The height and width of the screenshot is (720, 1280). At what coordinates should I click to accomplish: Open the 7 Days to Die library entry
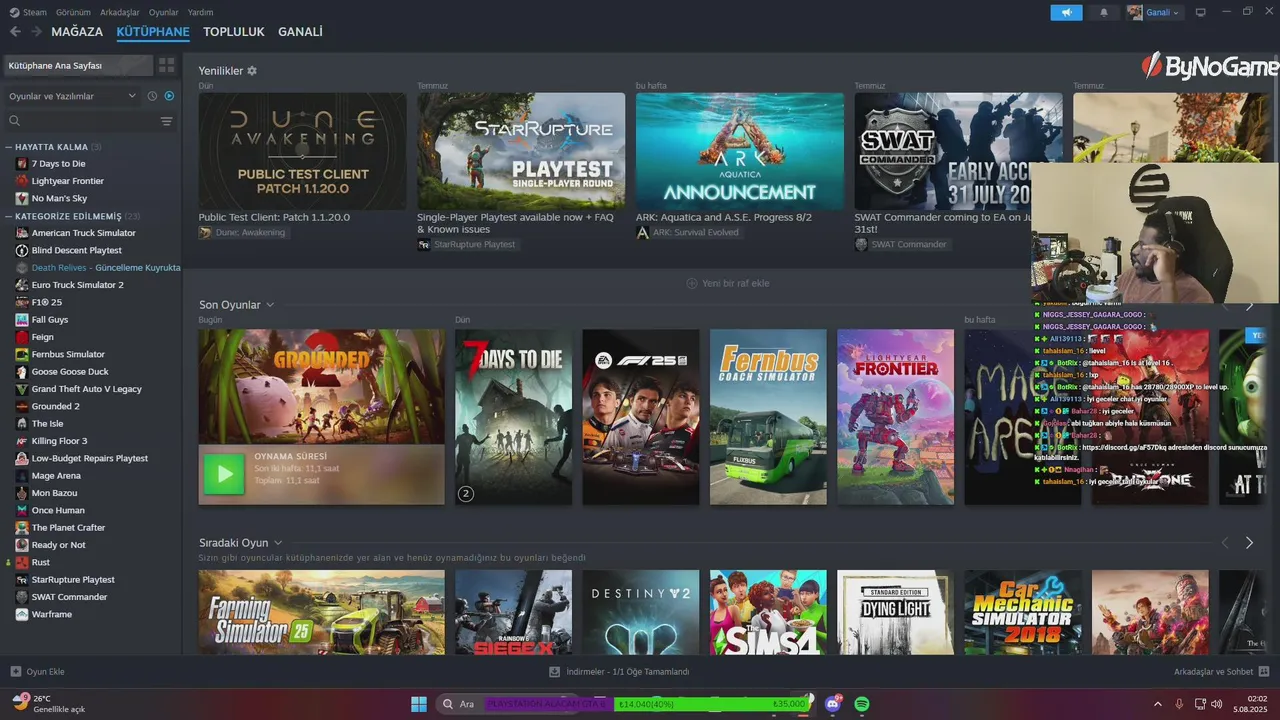[x=58, y=164]
